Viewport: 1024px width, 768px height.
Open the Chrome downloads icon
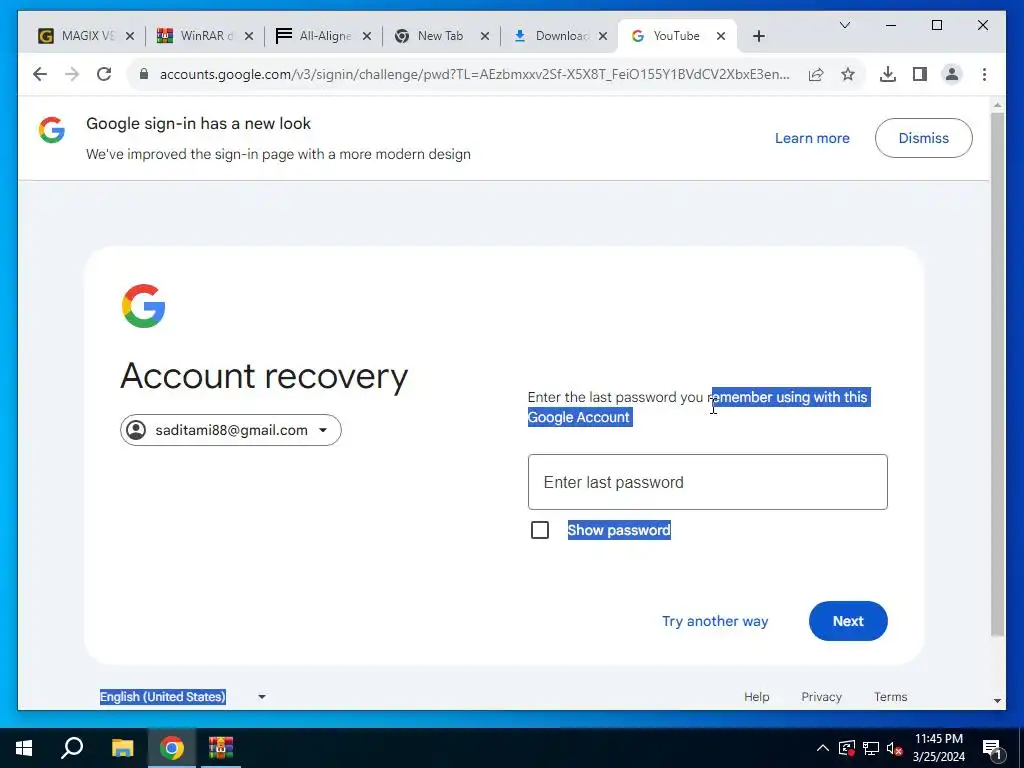click(x=888, y=74)
